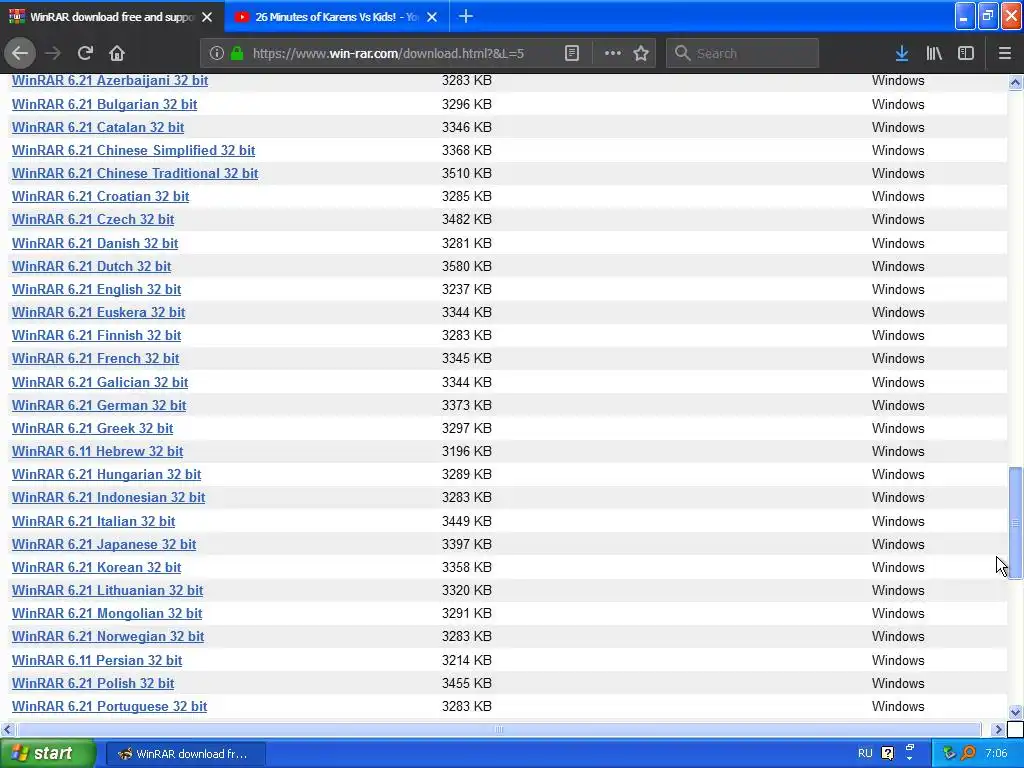This screenshot has height=768, width=1024.
Task: Toggle the sidebar panel icon
Action: [966, 53]
